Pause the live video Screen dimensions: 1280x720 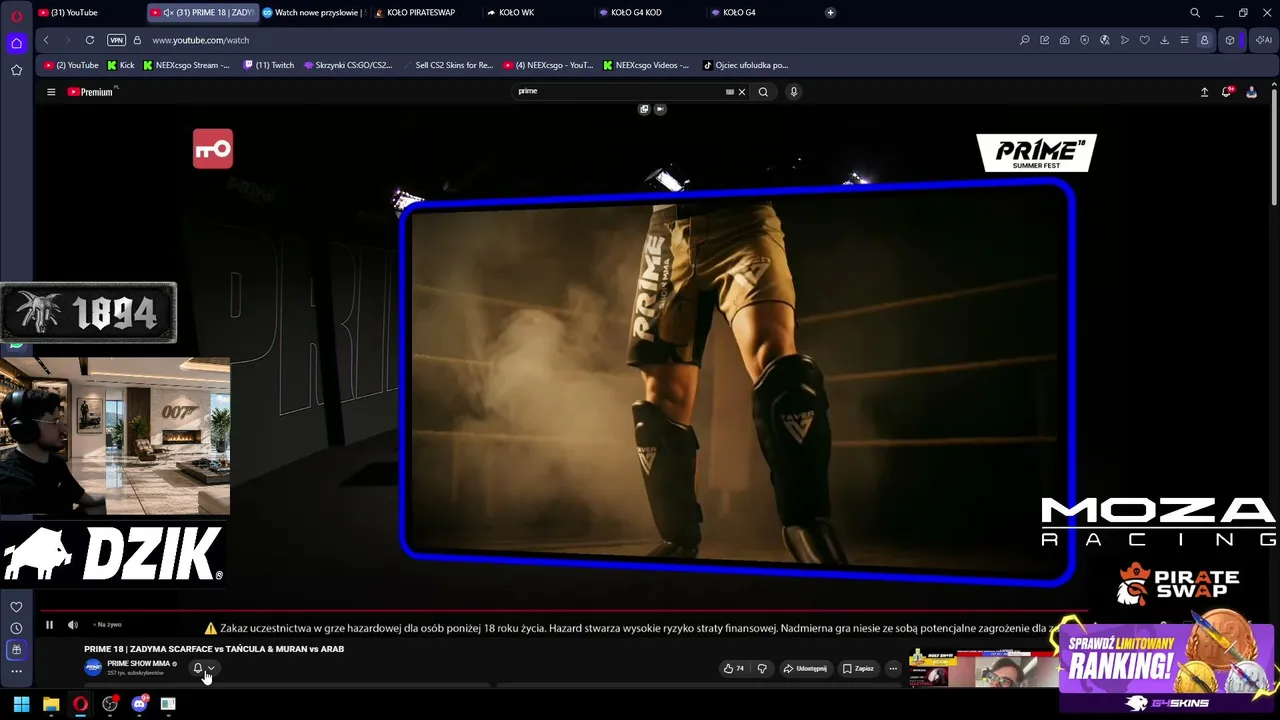pyautogui.click(x=49, y=625)
